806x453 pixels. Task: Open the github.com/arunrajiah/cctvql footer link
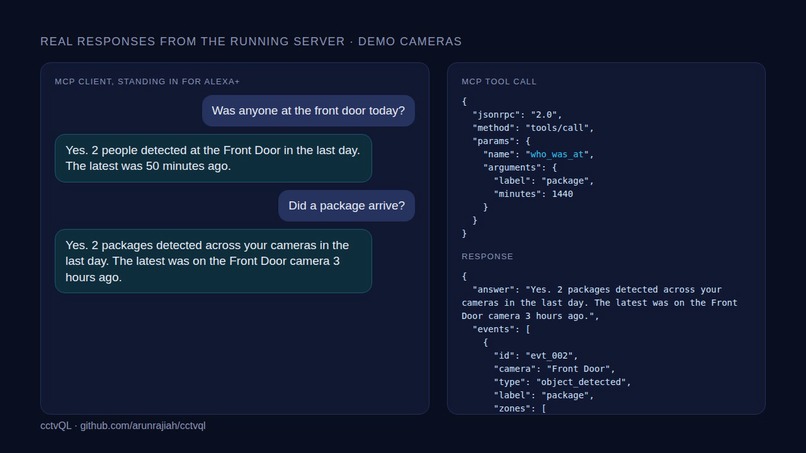(143, 426)
